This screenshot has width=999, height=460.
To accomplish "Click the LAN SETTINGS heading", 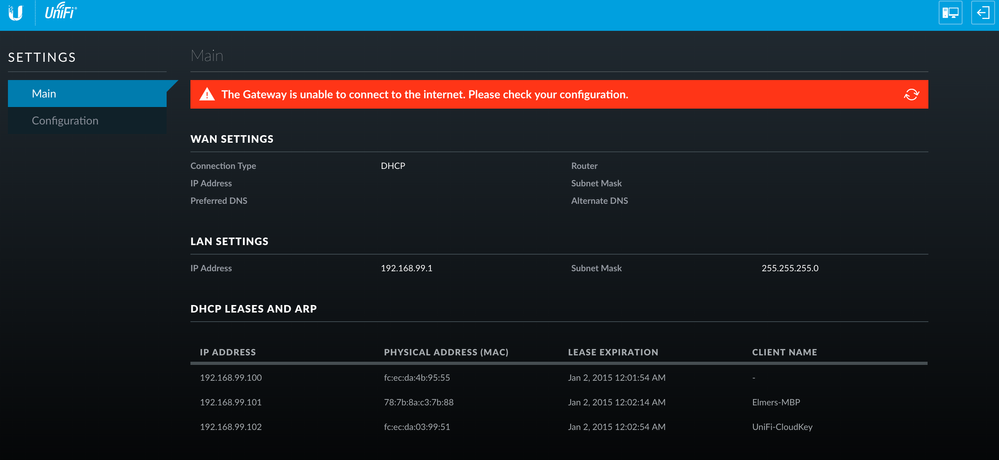I will [229, 241].
